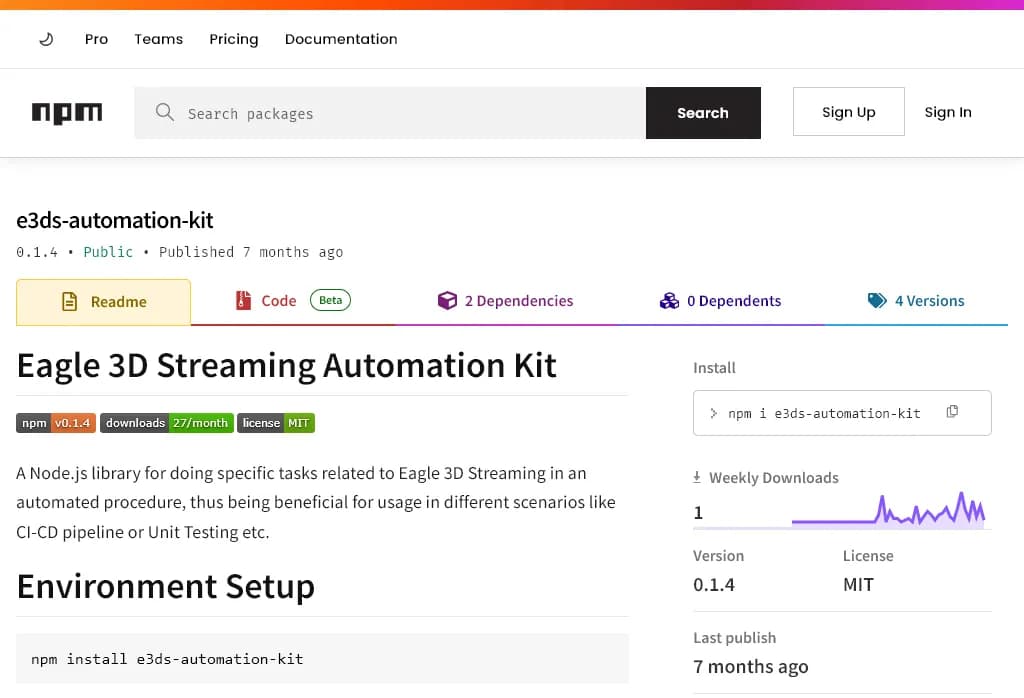Select the Readme tab
This screenshot has width=1024, height=698.
(103, 302)
